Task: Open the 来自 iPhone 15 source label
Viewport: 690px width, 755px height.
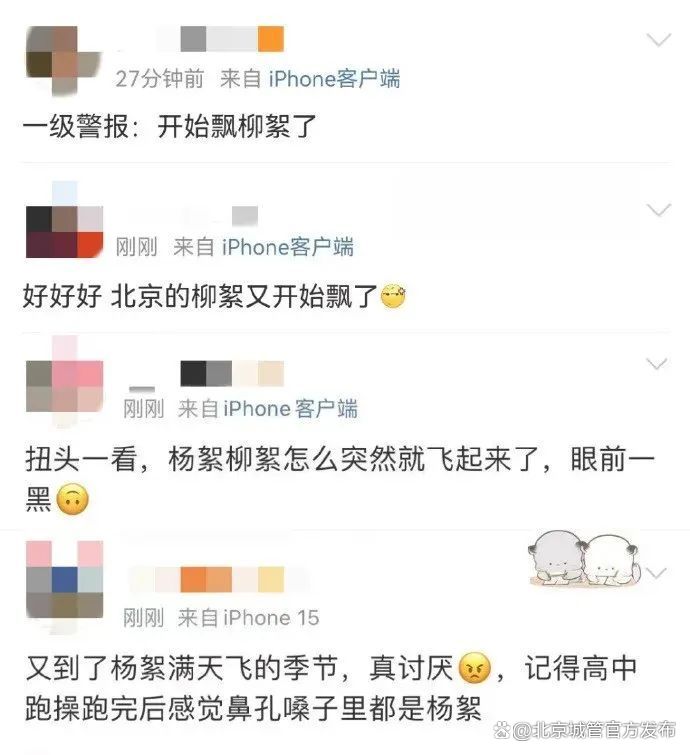Action: (248, 618)
